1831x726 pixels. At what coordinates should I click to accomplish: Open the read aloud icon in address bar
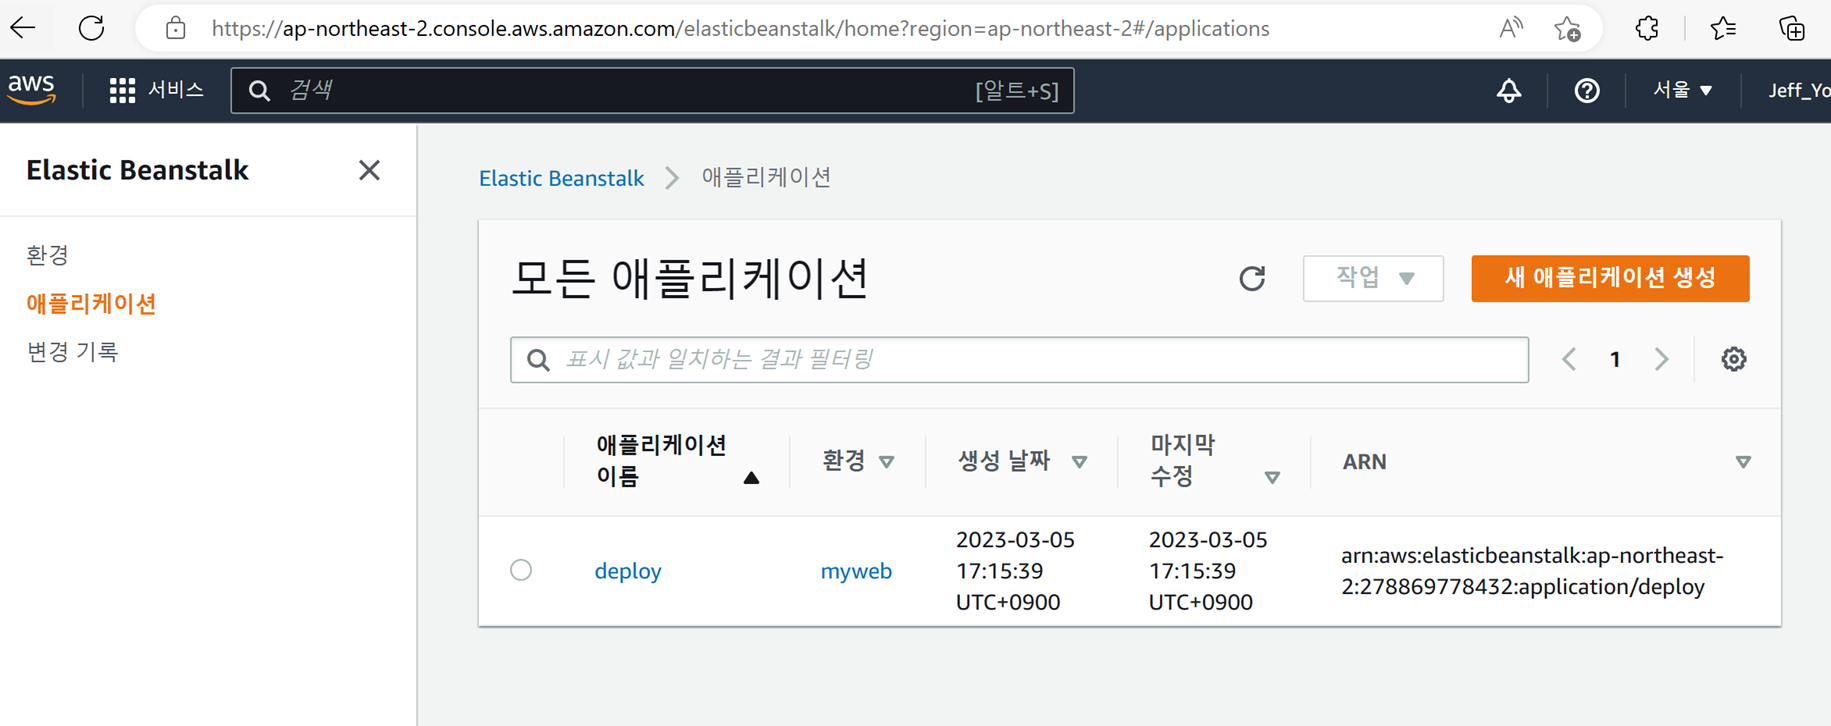point(1511,28)
